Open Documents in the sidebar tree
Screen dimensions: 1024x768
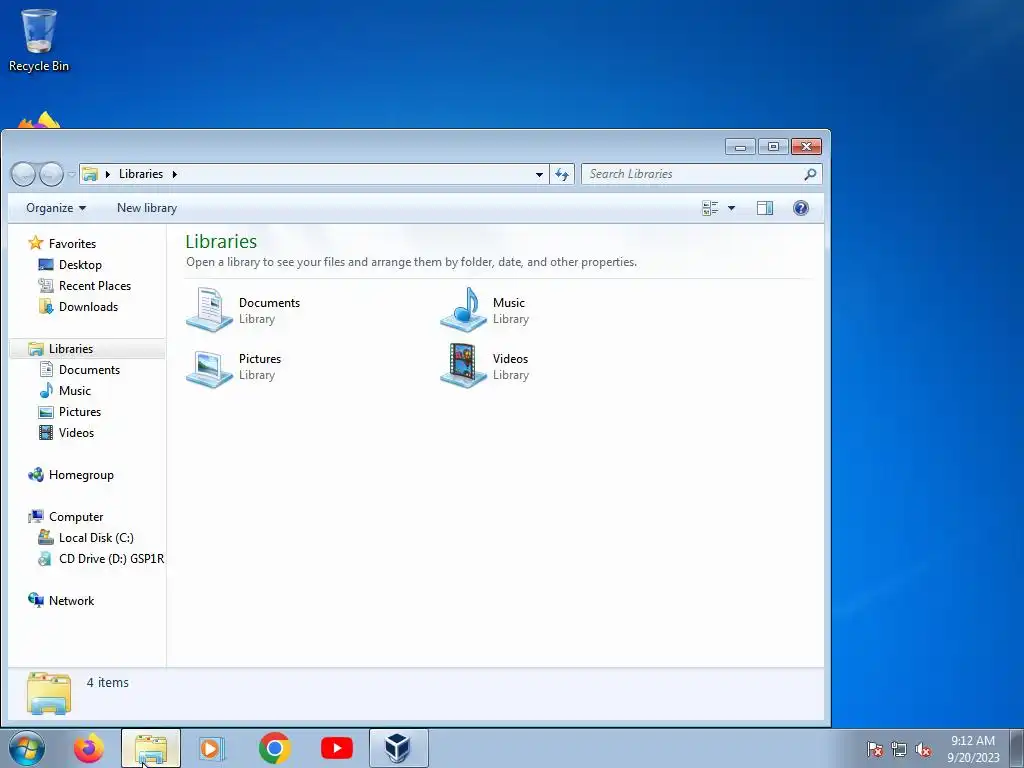coord(89,370)
